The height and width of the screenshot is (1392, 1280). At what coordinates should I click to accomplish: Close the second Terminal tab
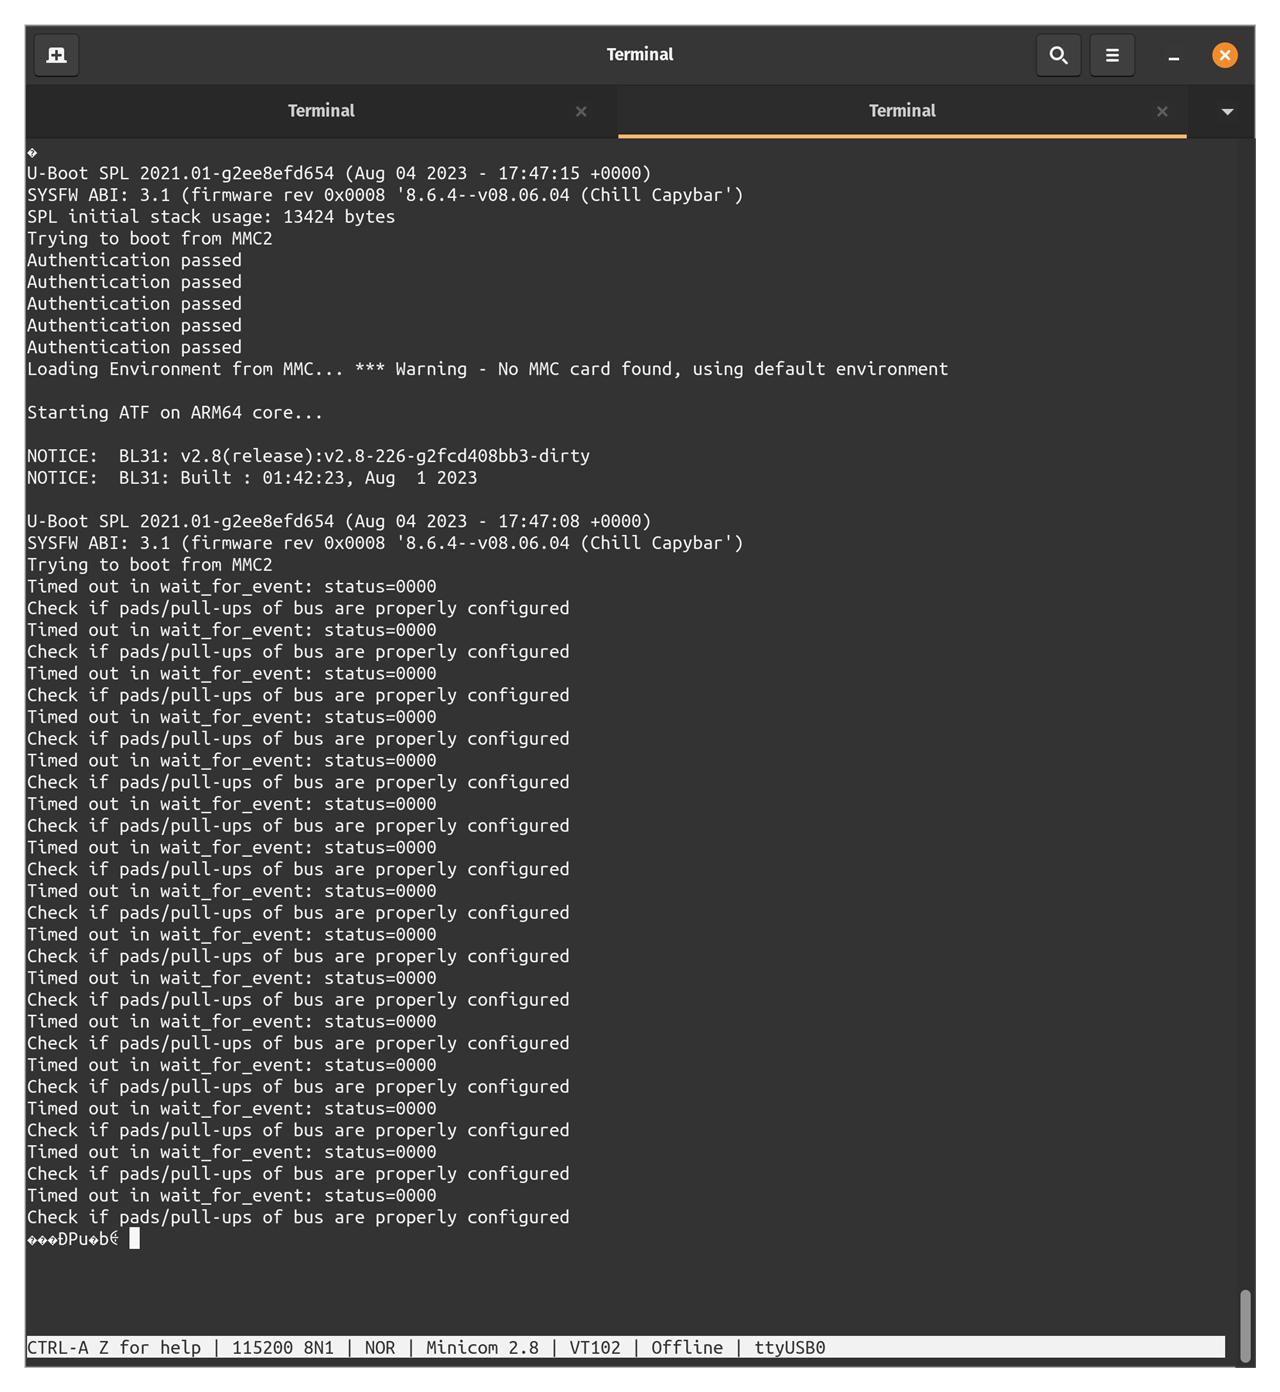tap(1162, 112)
